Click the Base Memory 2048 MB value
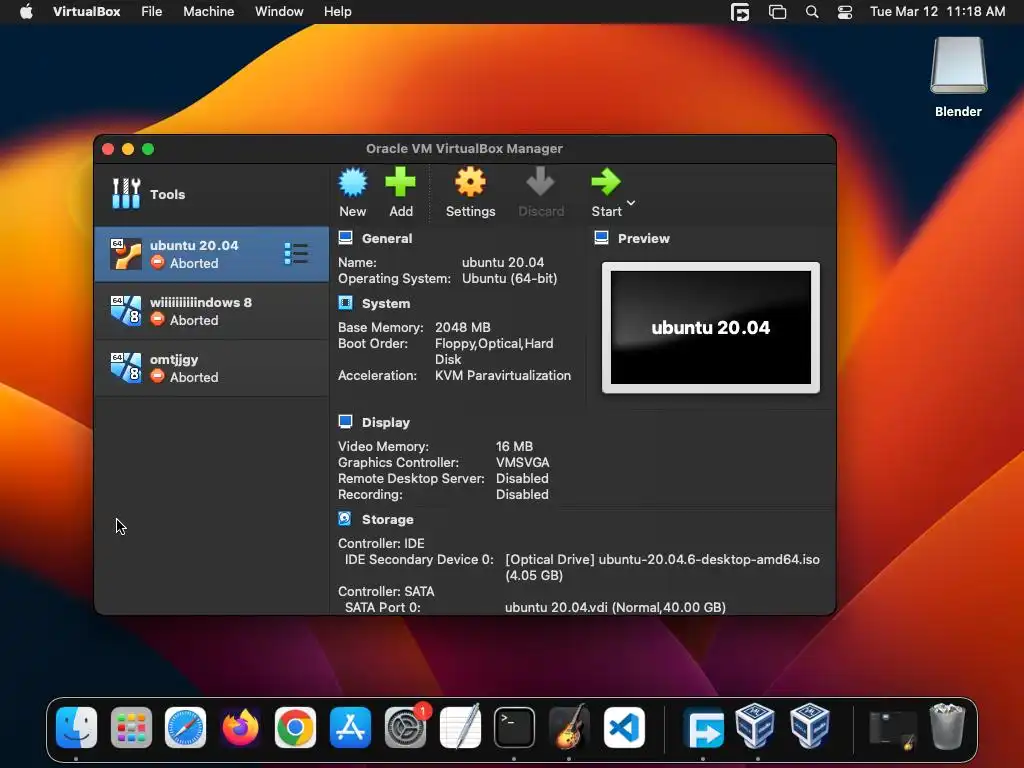This screenshot has width=1024, height=768. [x=462, y=327]
